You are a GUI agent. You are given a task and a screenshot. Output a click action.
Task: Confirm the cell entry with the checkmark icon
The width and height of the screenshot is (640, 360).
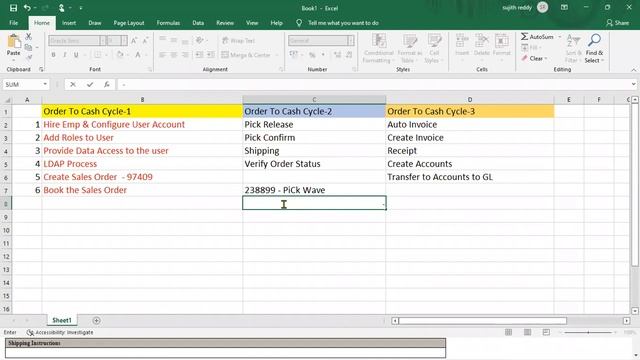(x=90, y=84)
